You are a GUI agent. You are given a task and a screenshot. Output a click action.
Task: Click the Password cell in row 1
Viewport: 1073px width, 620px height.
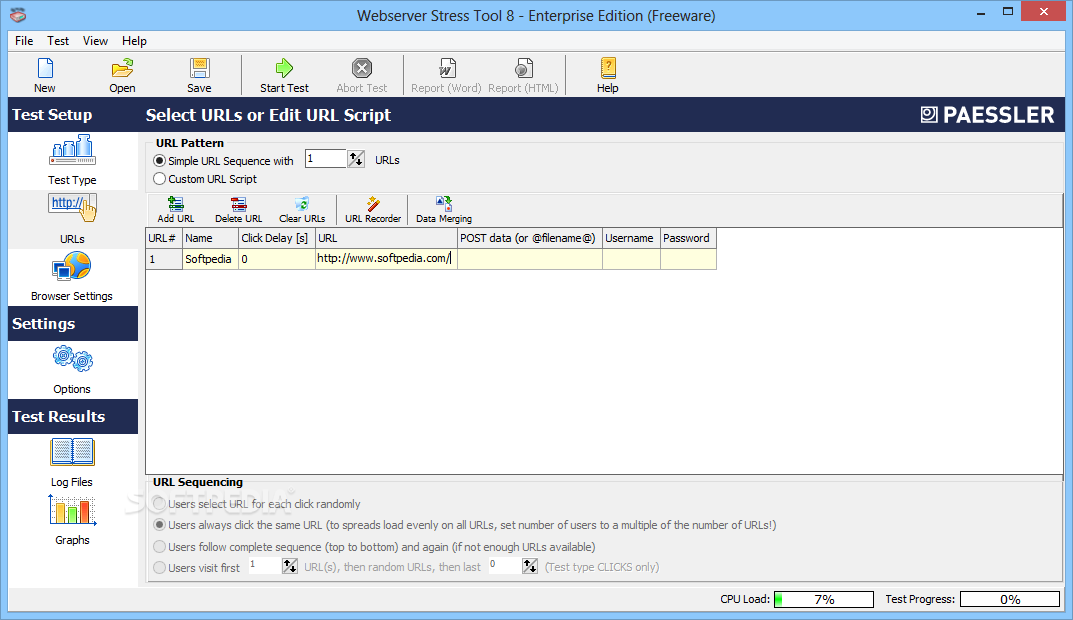pyautogui.click(x=688, y=259)
